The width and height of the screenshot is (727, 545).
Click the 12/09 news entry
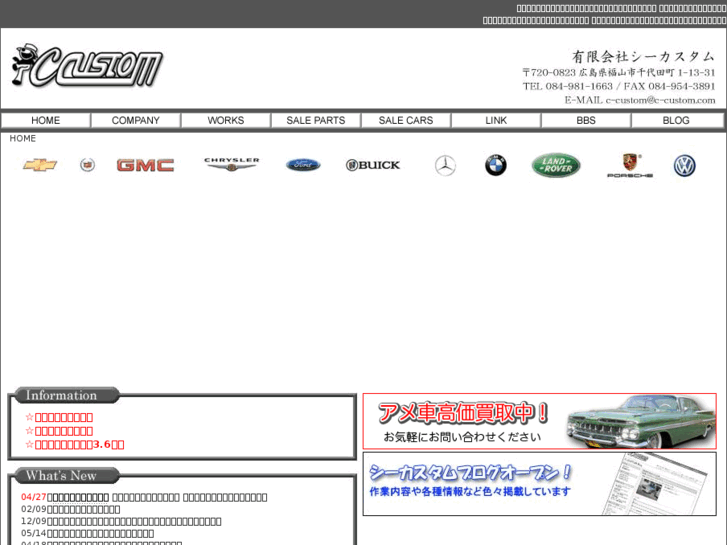coord(121,521)
